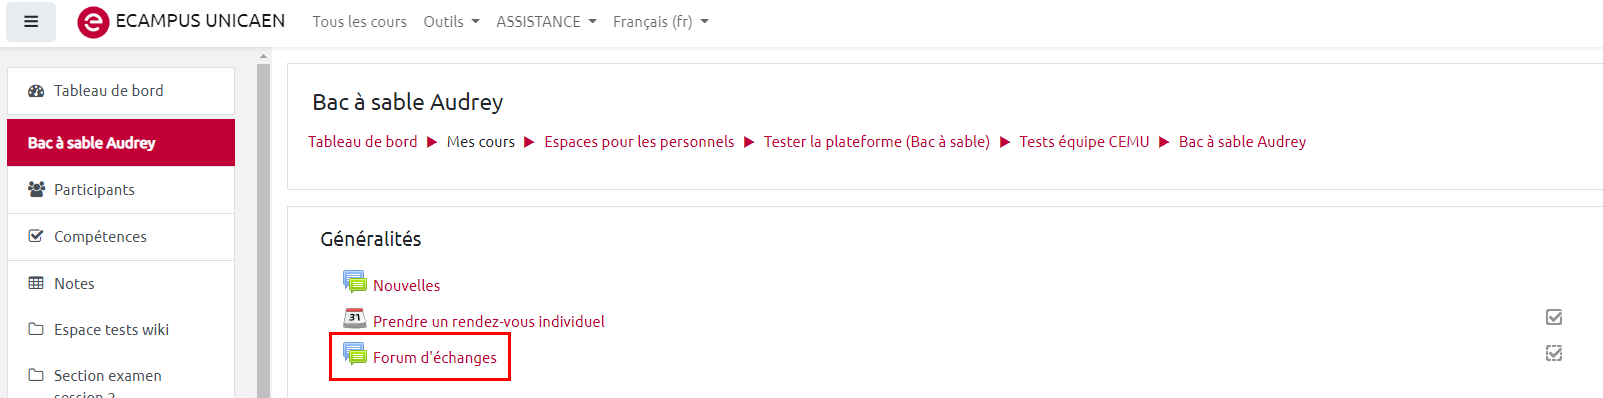This screenshot has height=398, width=1603.
Task: Toggle completion checkbox for Forum d'échanges
Action: tap(1554, 353)
